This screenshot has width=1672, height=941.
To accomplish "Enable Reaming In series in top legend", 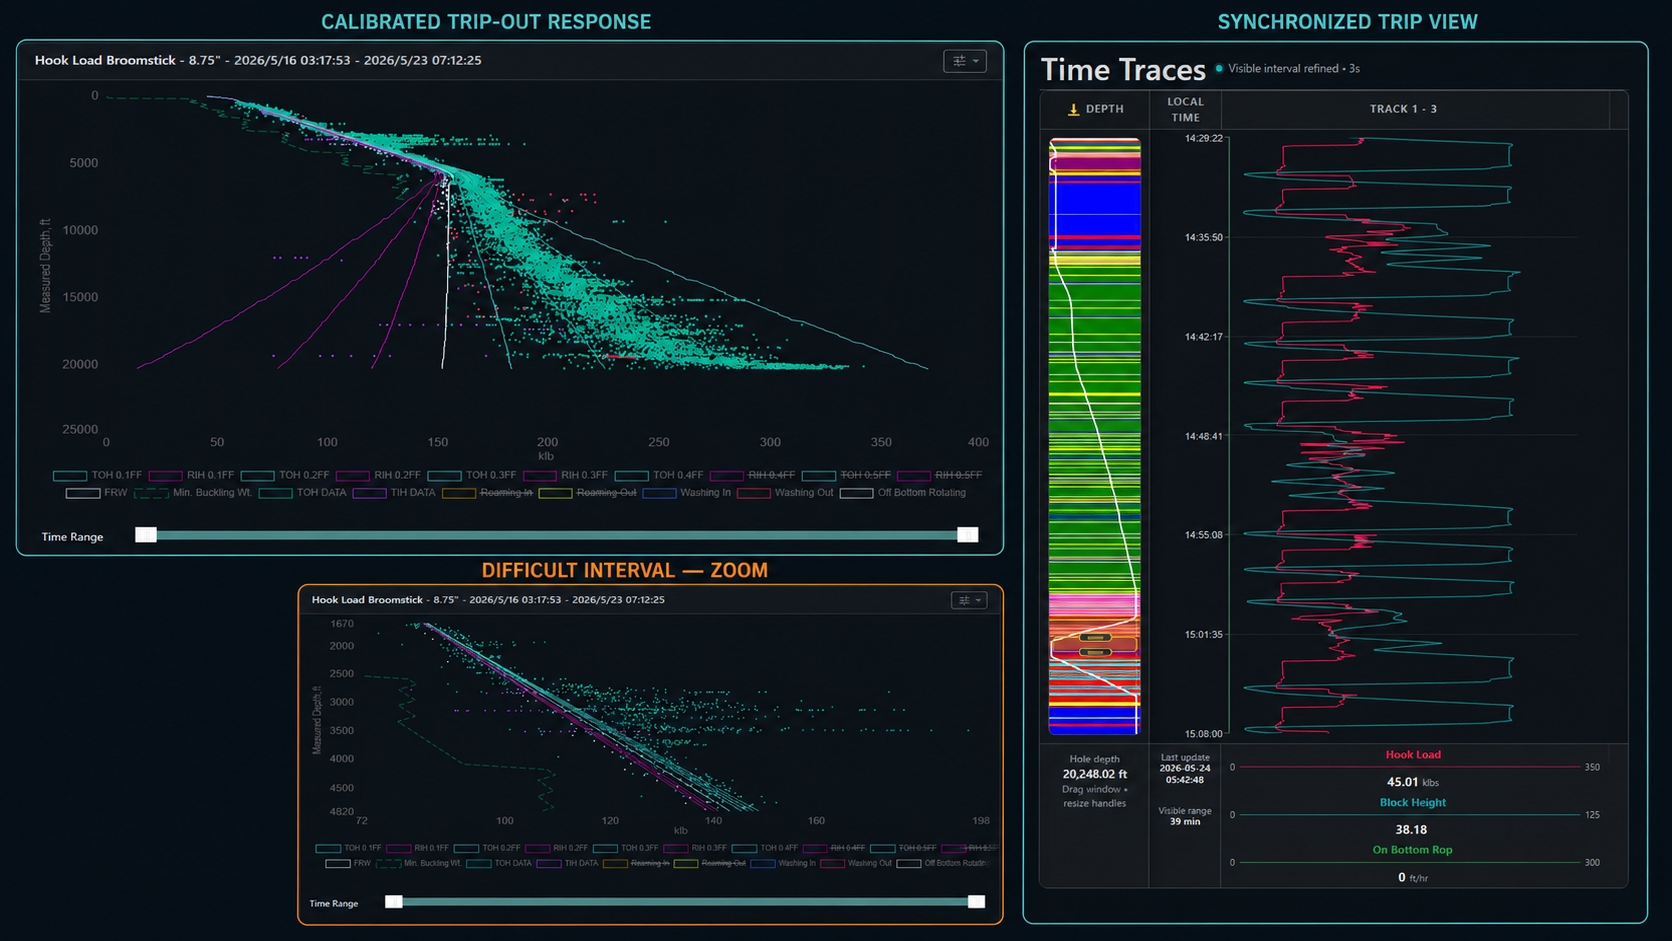I will [x=487, y=493].
